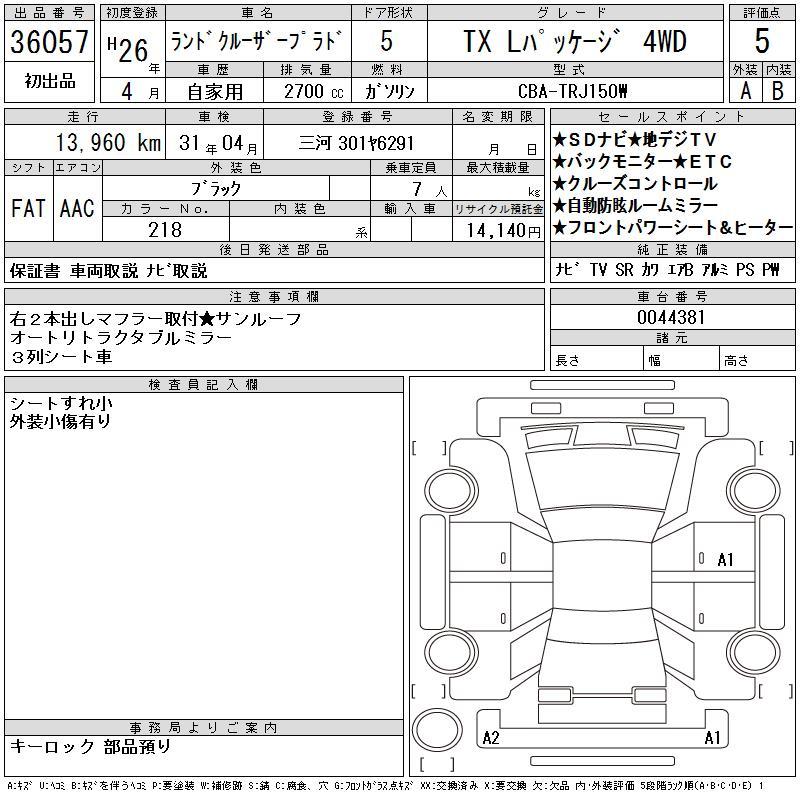The width and height of the screenshot is (800, 800).
Task: Select note 右2本出しマフラー取付★サンルーフ
Action: (x=156, y=319)
